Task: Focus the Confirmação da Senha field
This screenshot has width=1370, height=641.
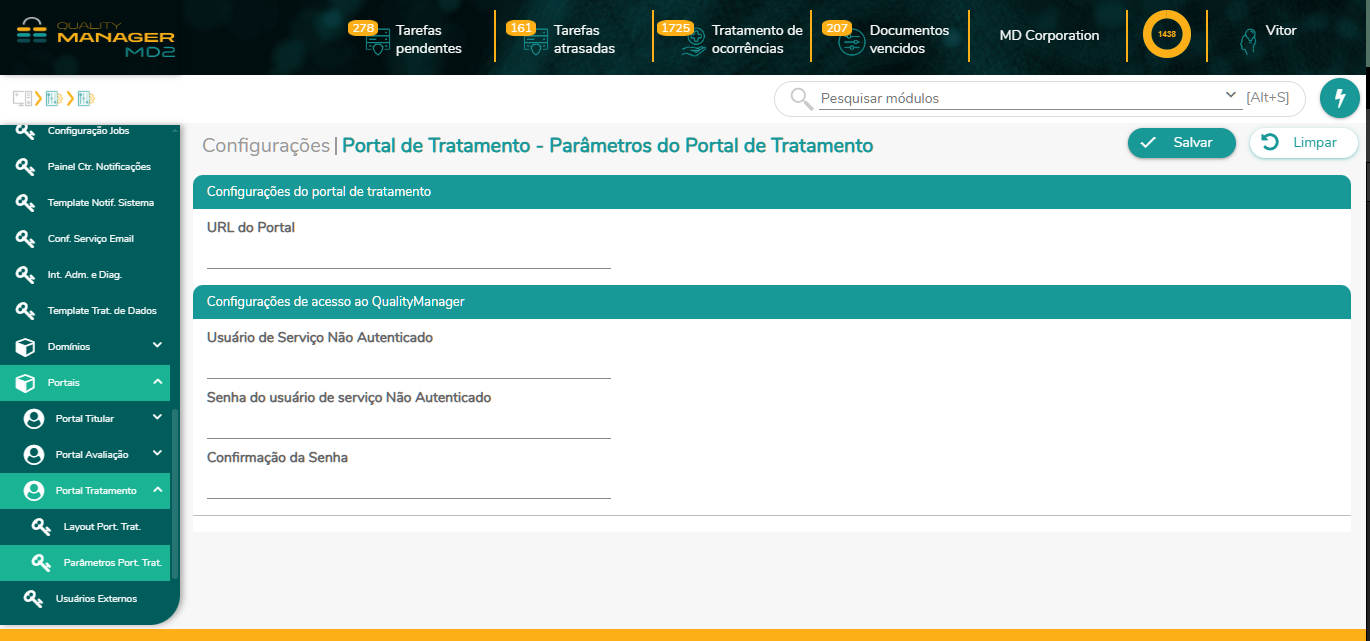Action: pos(408,485)
